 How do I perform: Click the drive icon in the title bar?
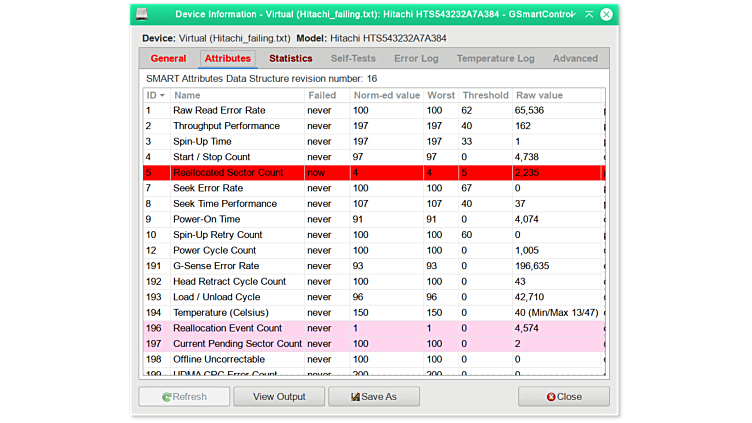[144, 14]
